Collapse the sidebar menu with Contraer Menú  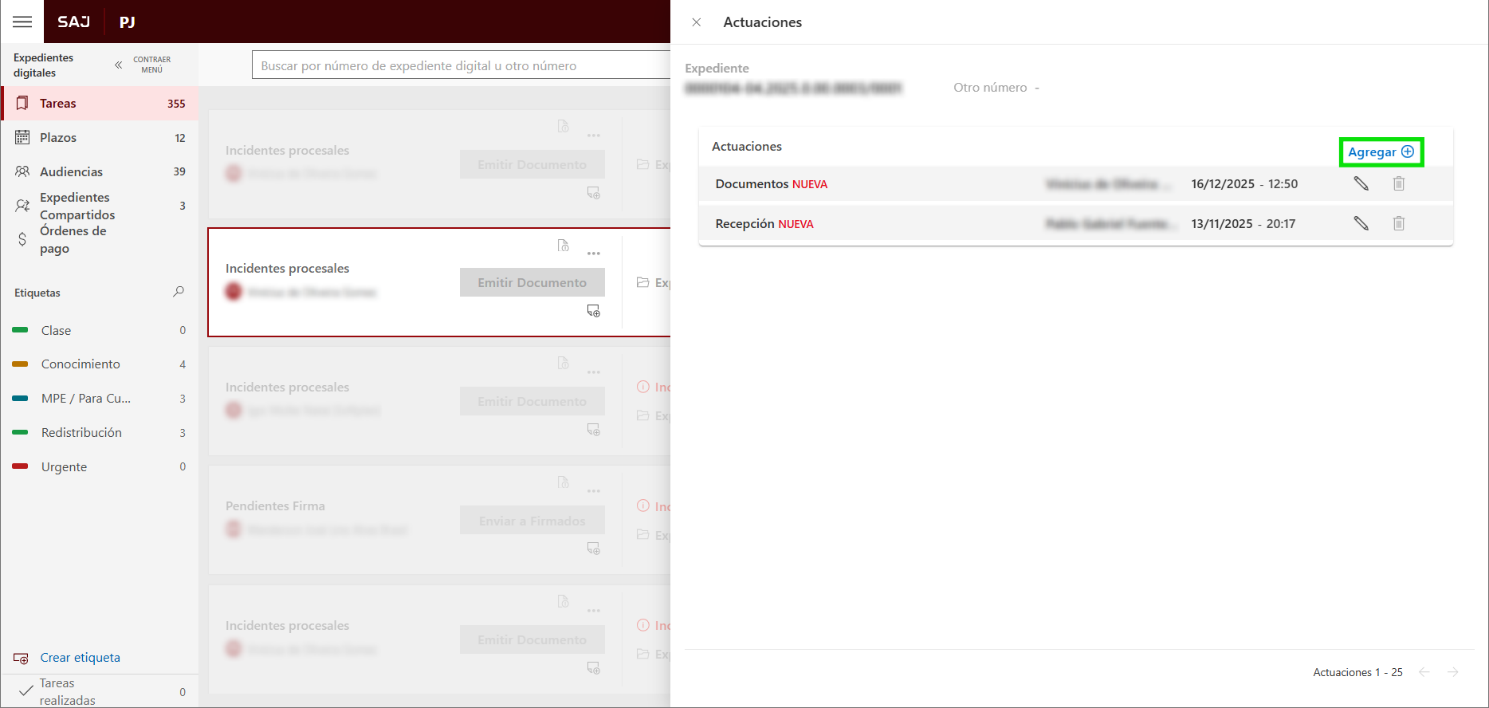tap(143, 65)
